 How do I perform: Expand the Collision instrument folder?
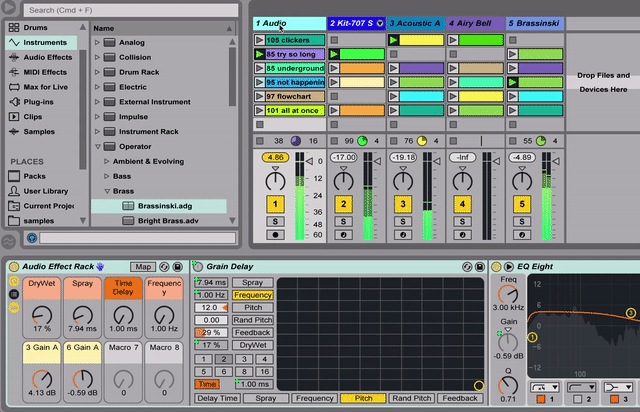tap(97, 57)
